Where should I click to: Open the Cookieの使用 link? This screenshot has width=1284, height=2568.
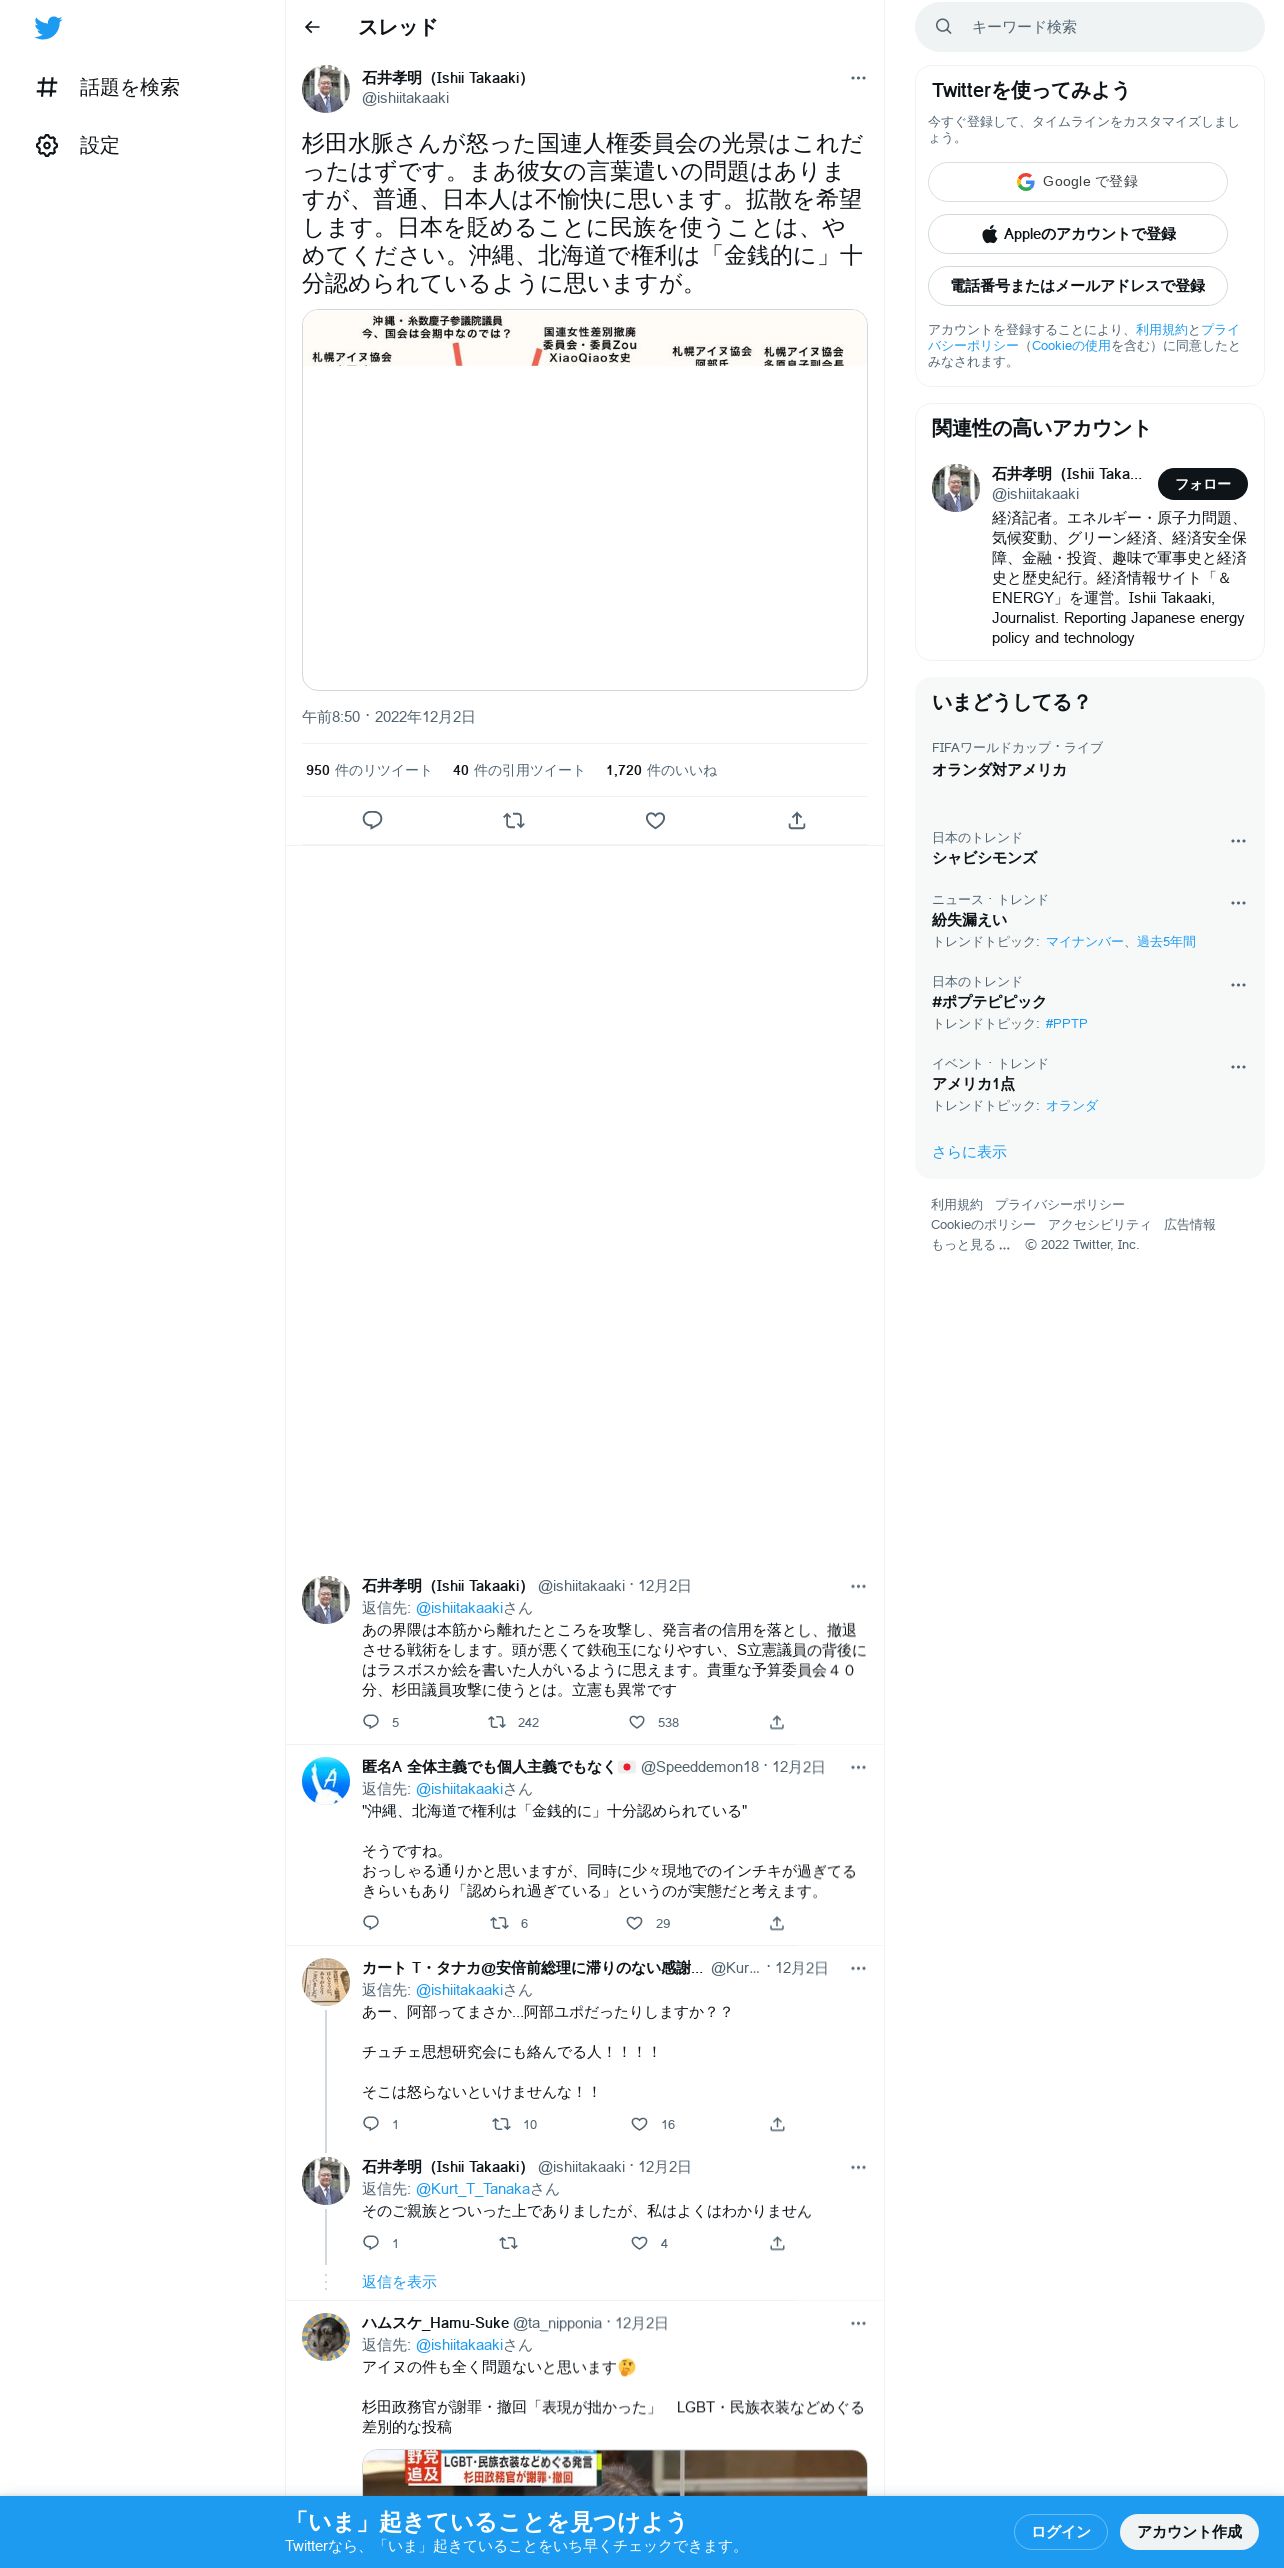(1071, 346)
